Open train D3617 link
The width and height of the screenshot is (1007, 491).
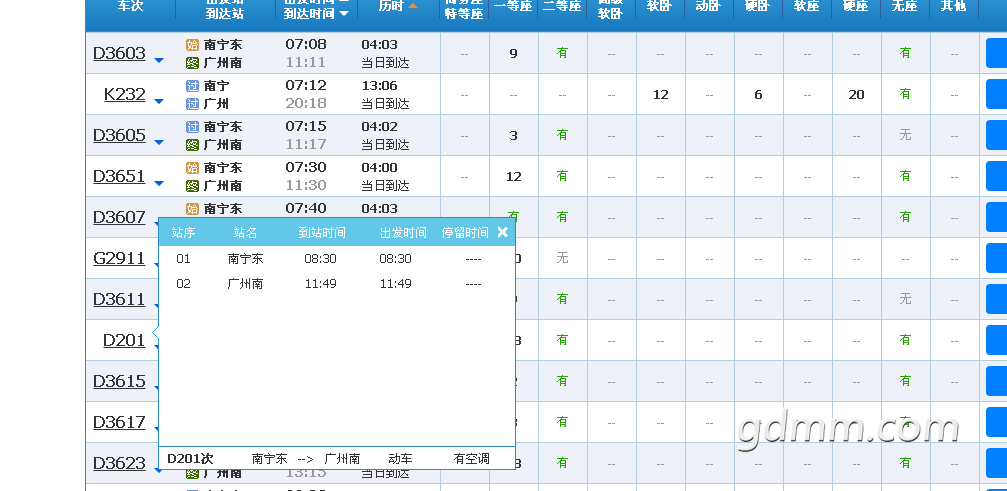(x=119, y=423)
